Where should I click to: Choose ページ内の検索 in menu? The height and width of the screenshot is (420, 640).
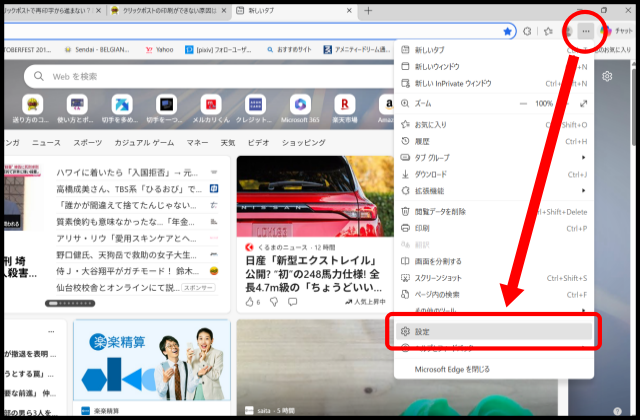494,294
